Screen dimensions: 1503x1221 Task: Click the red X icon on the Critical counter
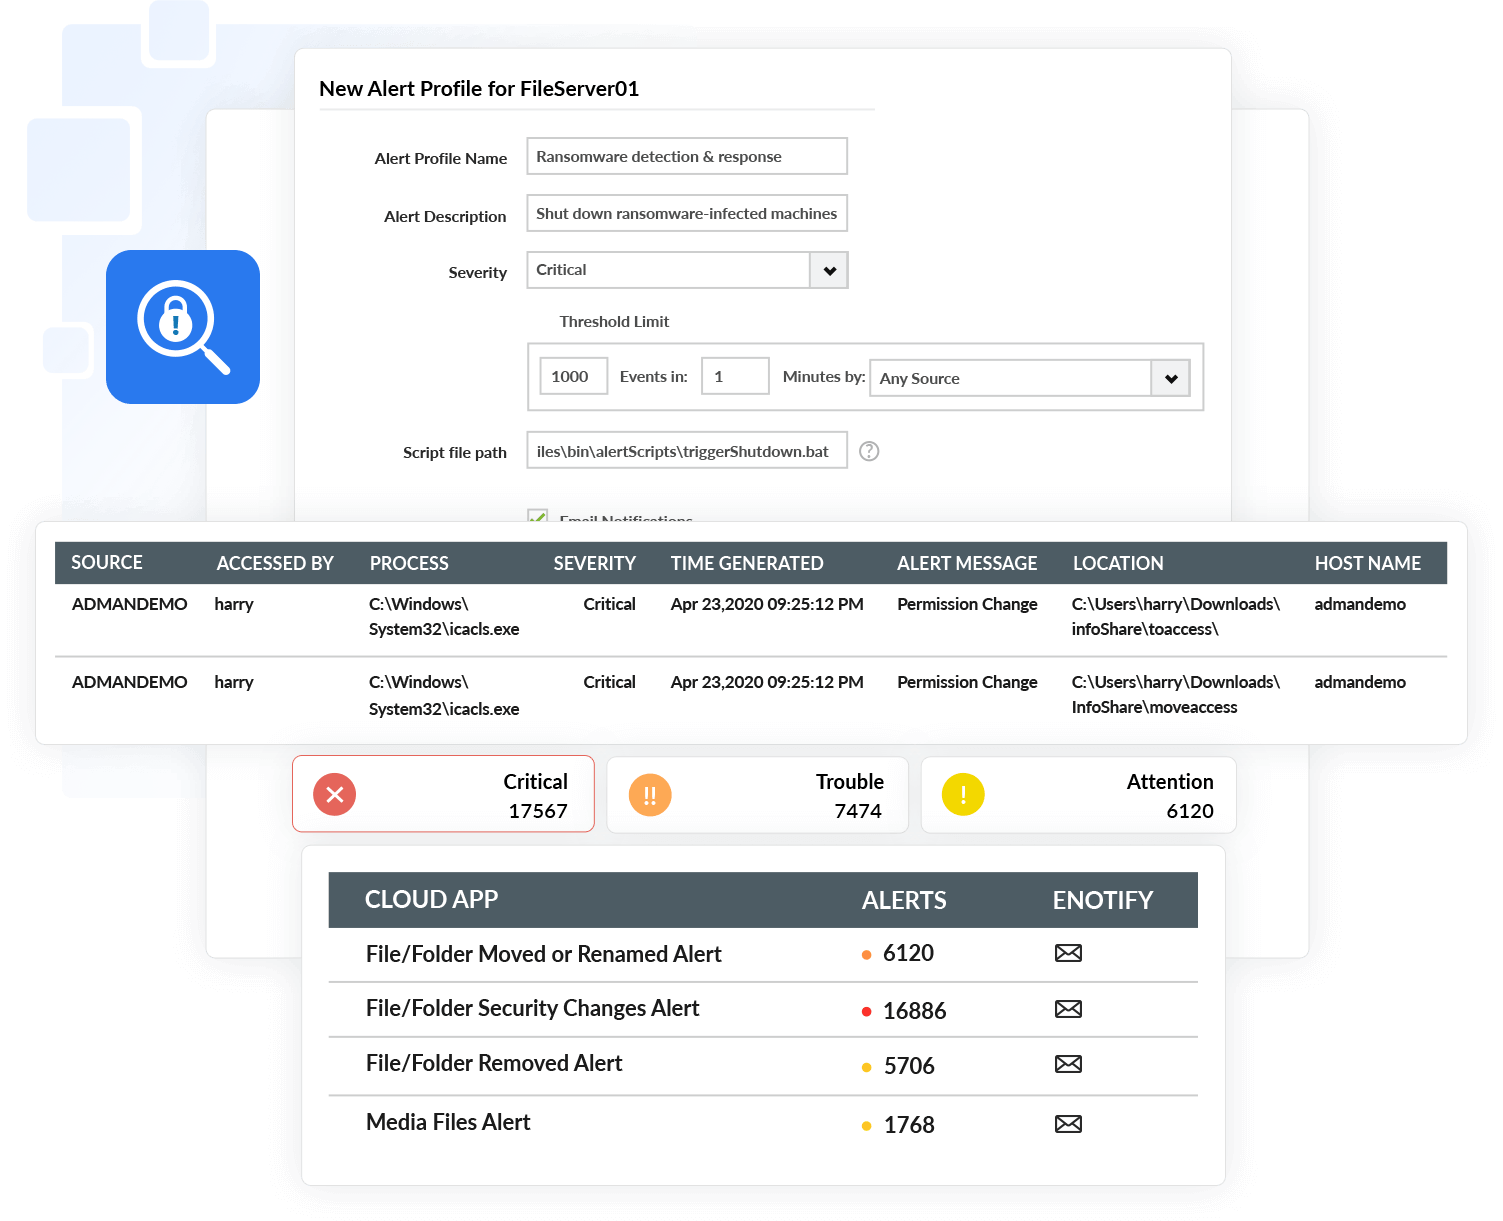pyautogui.click(x=334, y=794)
